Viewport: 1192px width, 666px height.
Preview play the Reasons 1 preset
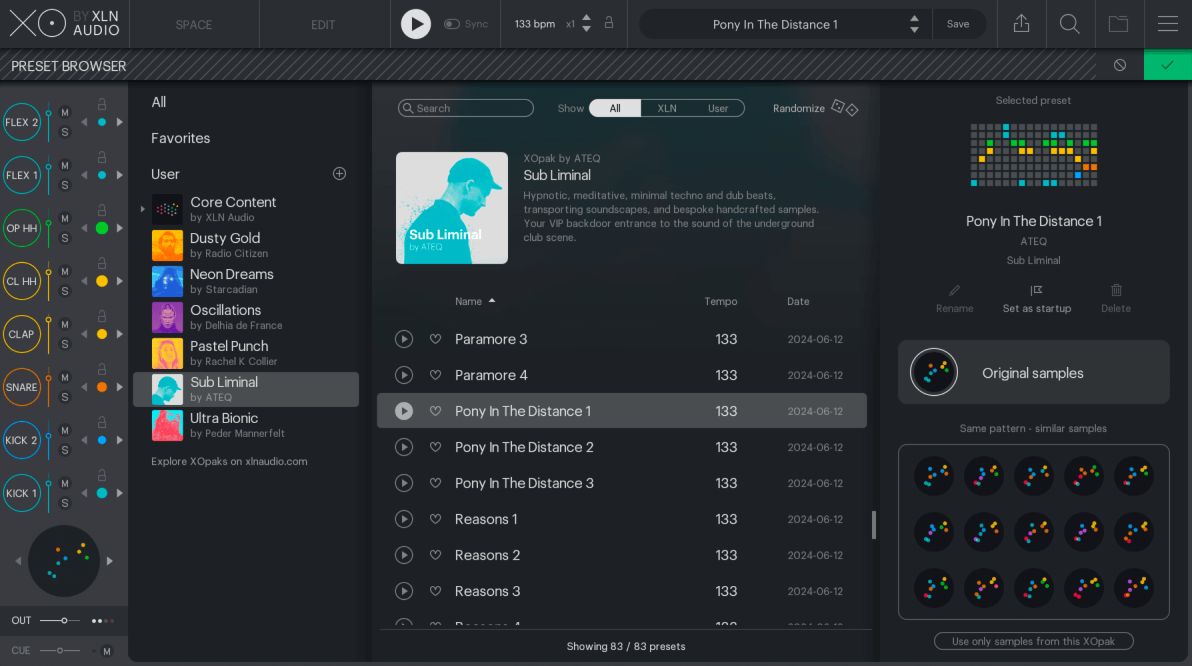pos(404,519)
